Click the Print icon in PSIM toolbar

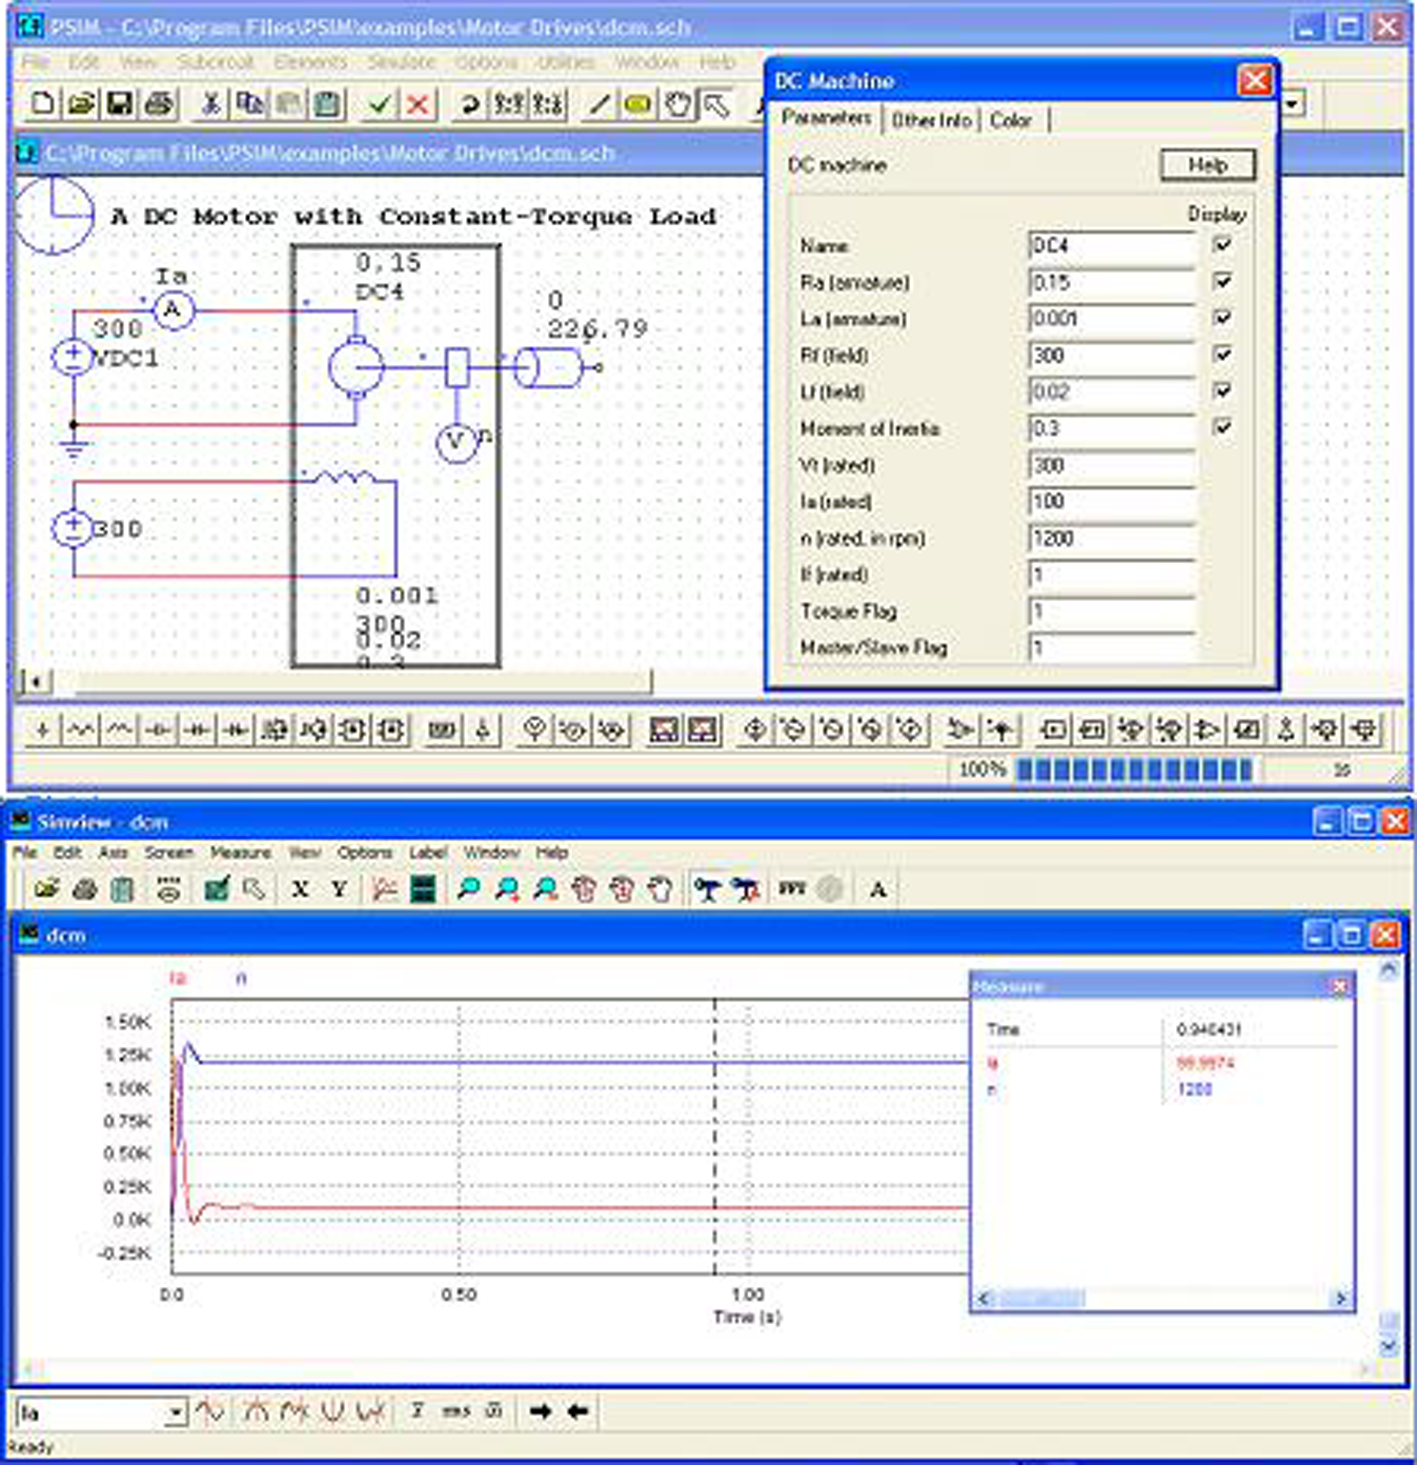[159, 103]
